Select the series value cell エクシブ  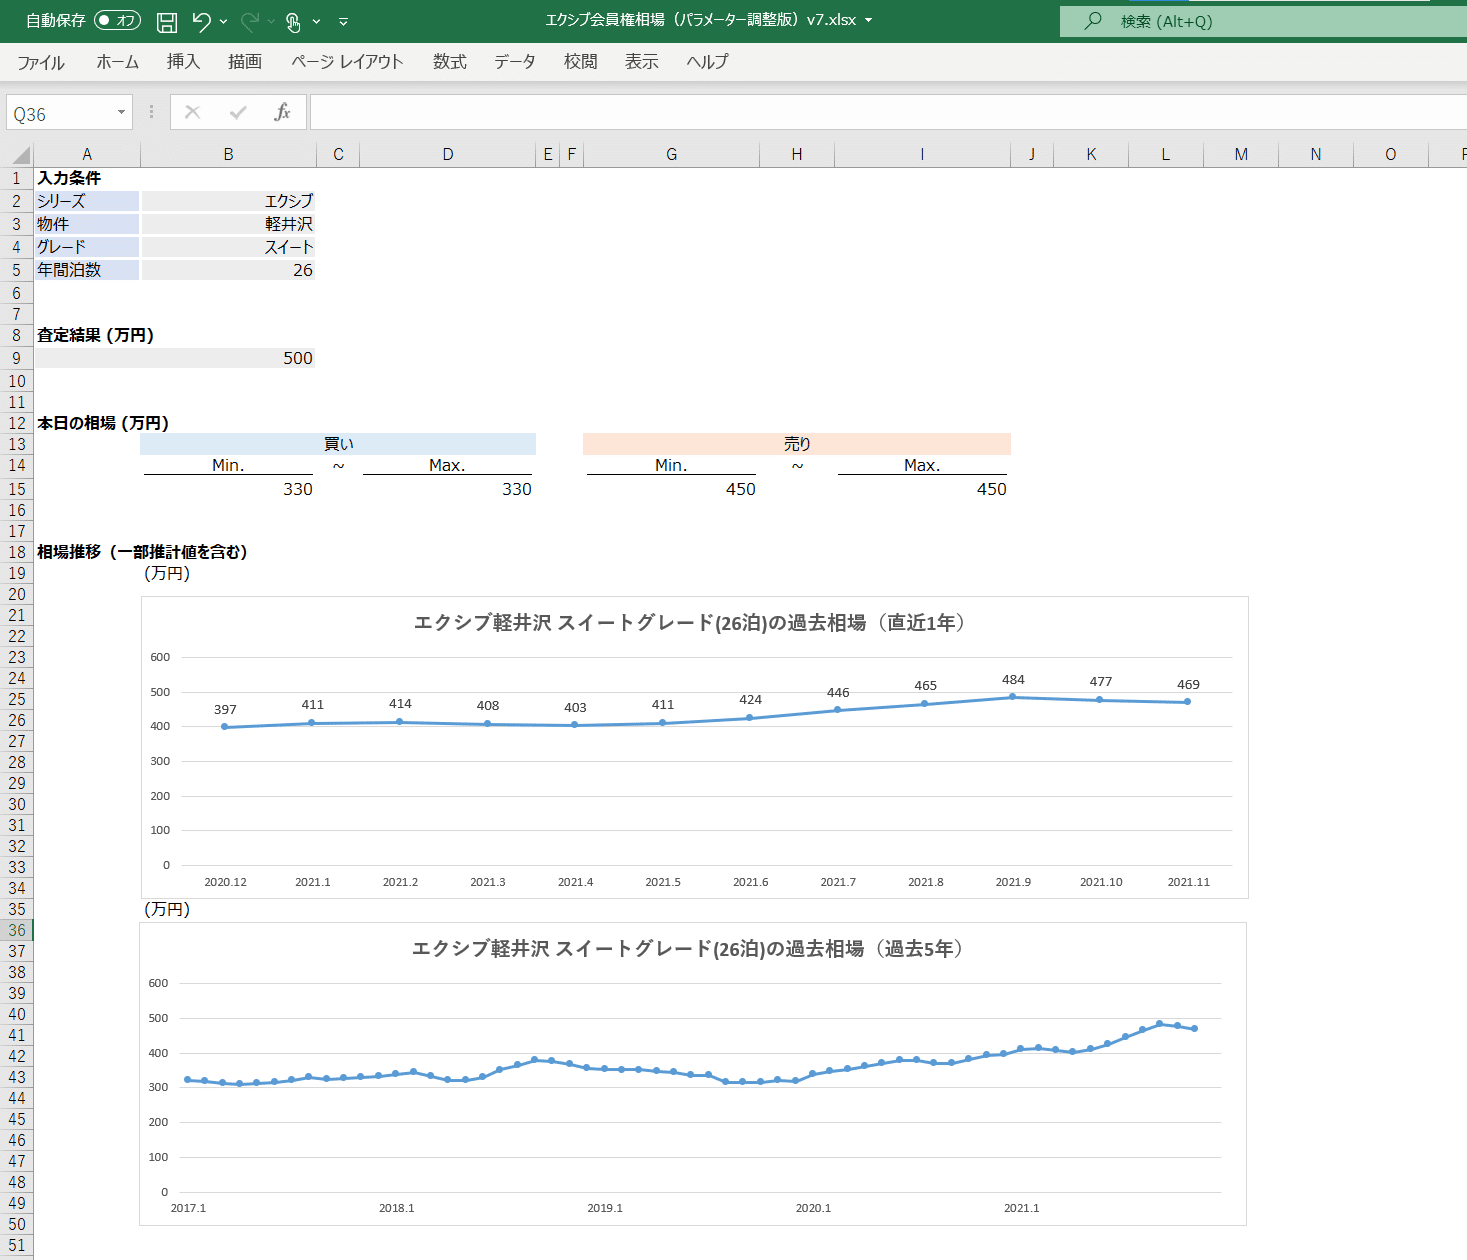(228, 201)
